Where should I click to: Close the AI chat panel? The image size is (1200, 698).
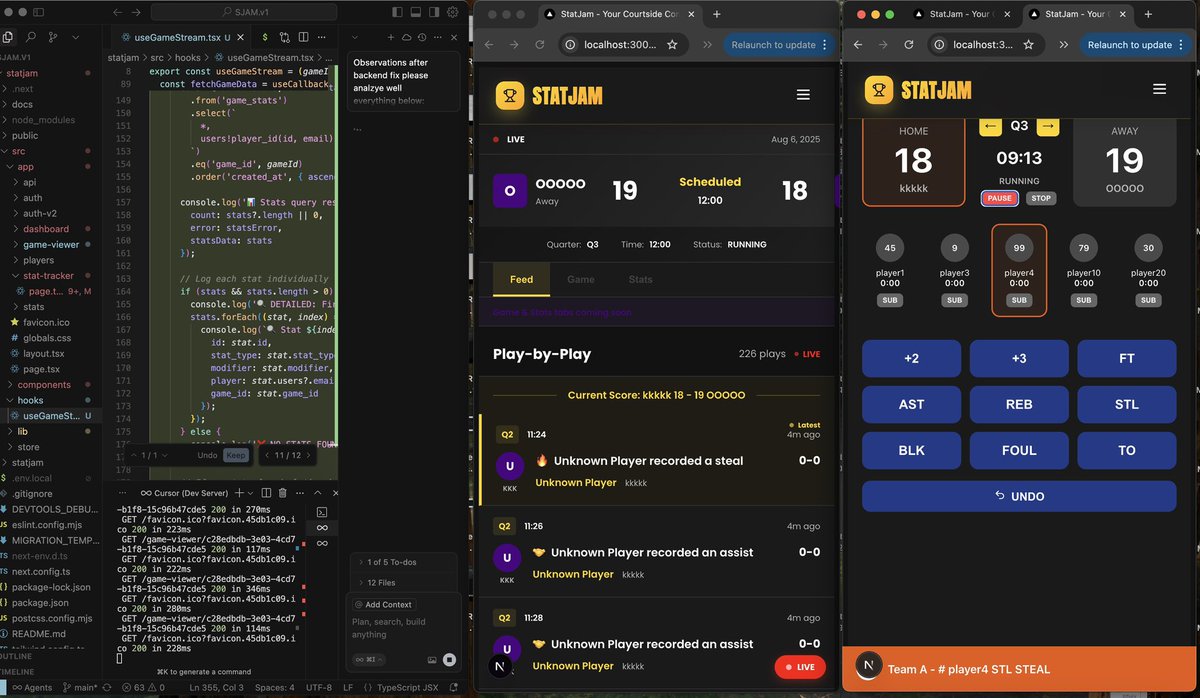pyautogui.click(x=453, y=37)
